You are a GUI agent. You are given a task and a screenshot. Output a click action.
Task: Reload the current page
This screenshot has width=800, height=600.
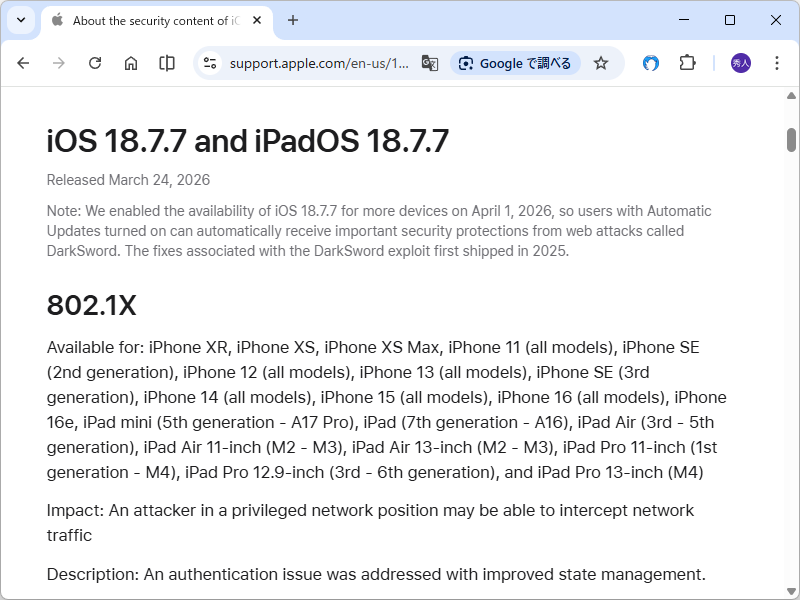[x=95, y=63]
